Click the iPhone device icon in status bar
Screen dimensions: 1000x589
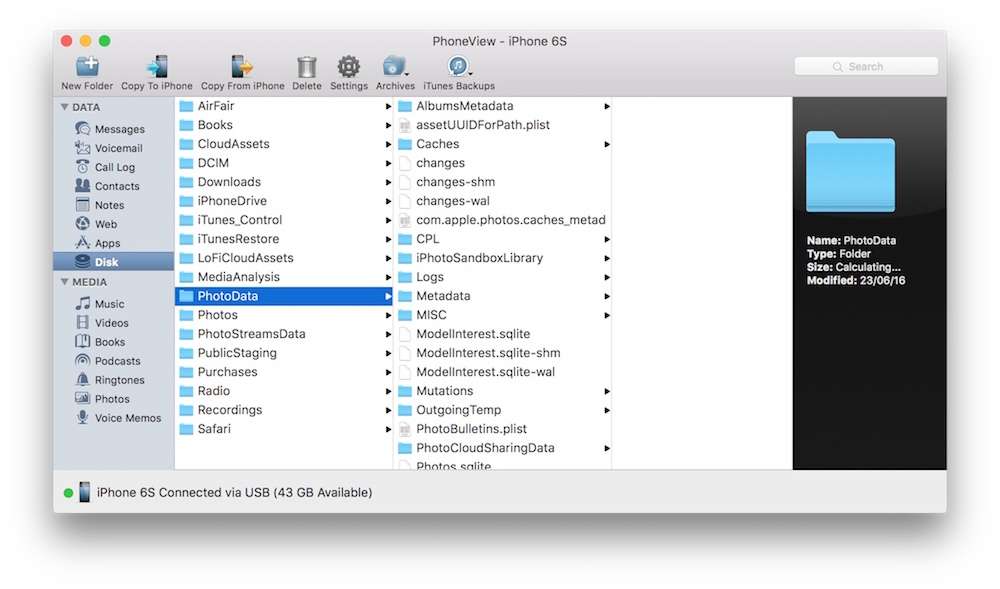coord(84,492)
